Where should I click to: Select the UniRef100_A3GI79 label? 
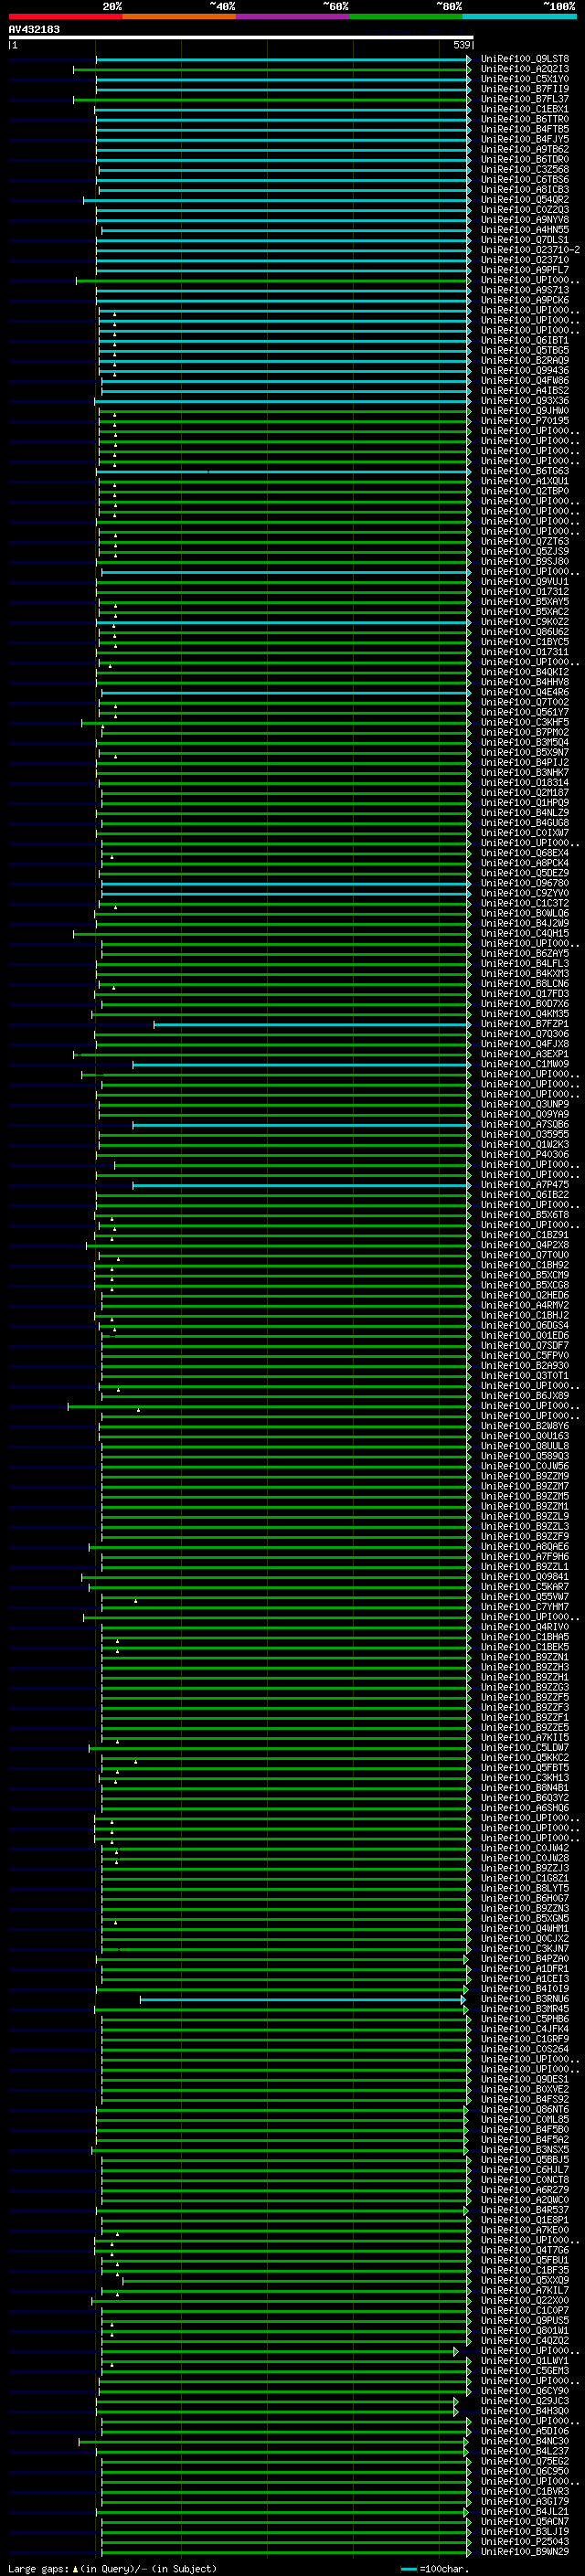(524, 2502)
